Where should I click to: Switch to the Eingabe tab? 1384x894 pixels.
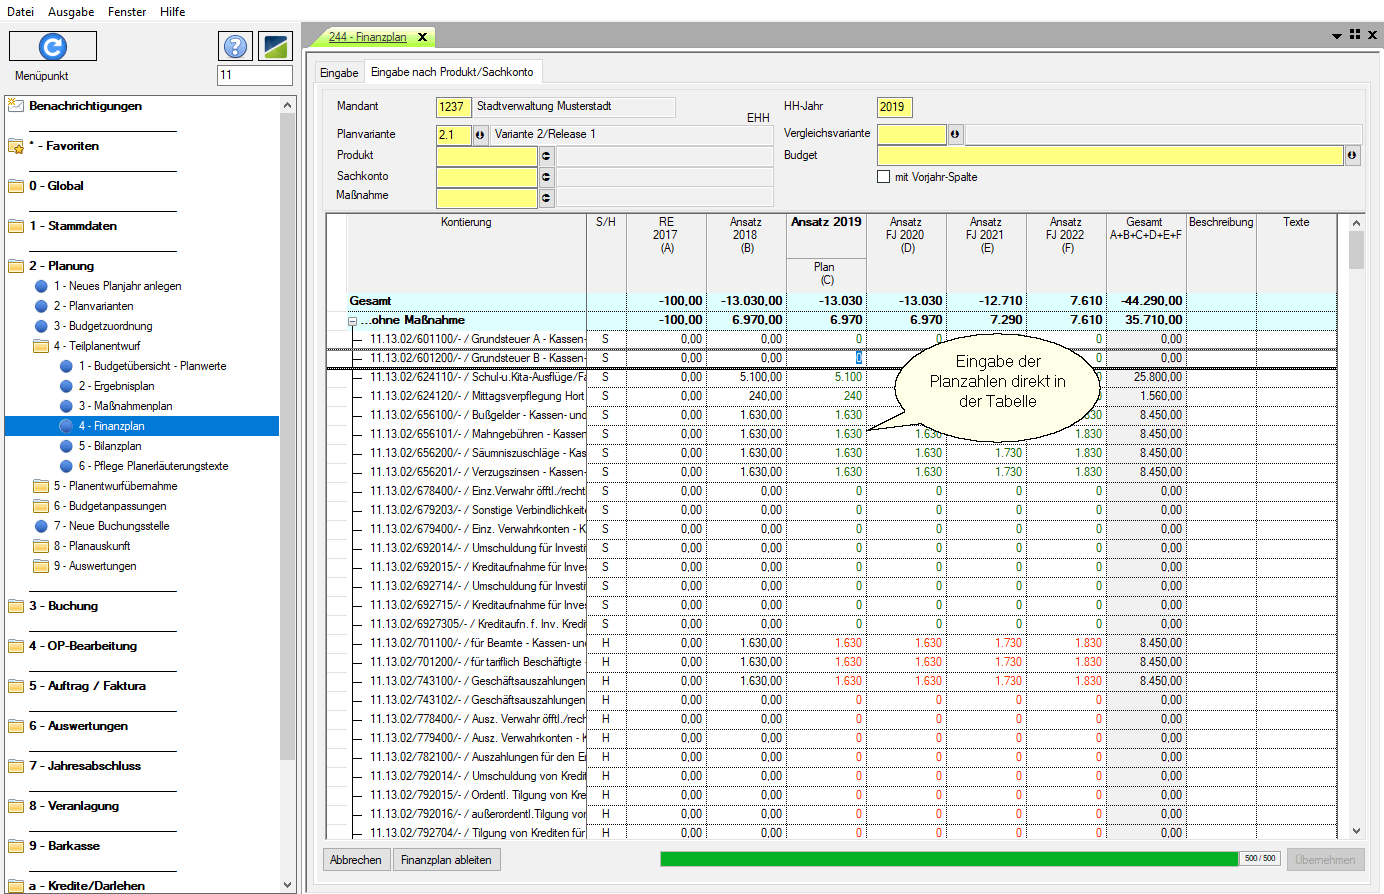point(339,73)
